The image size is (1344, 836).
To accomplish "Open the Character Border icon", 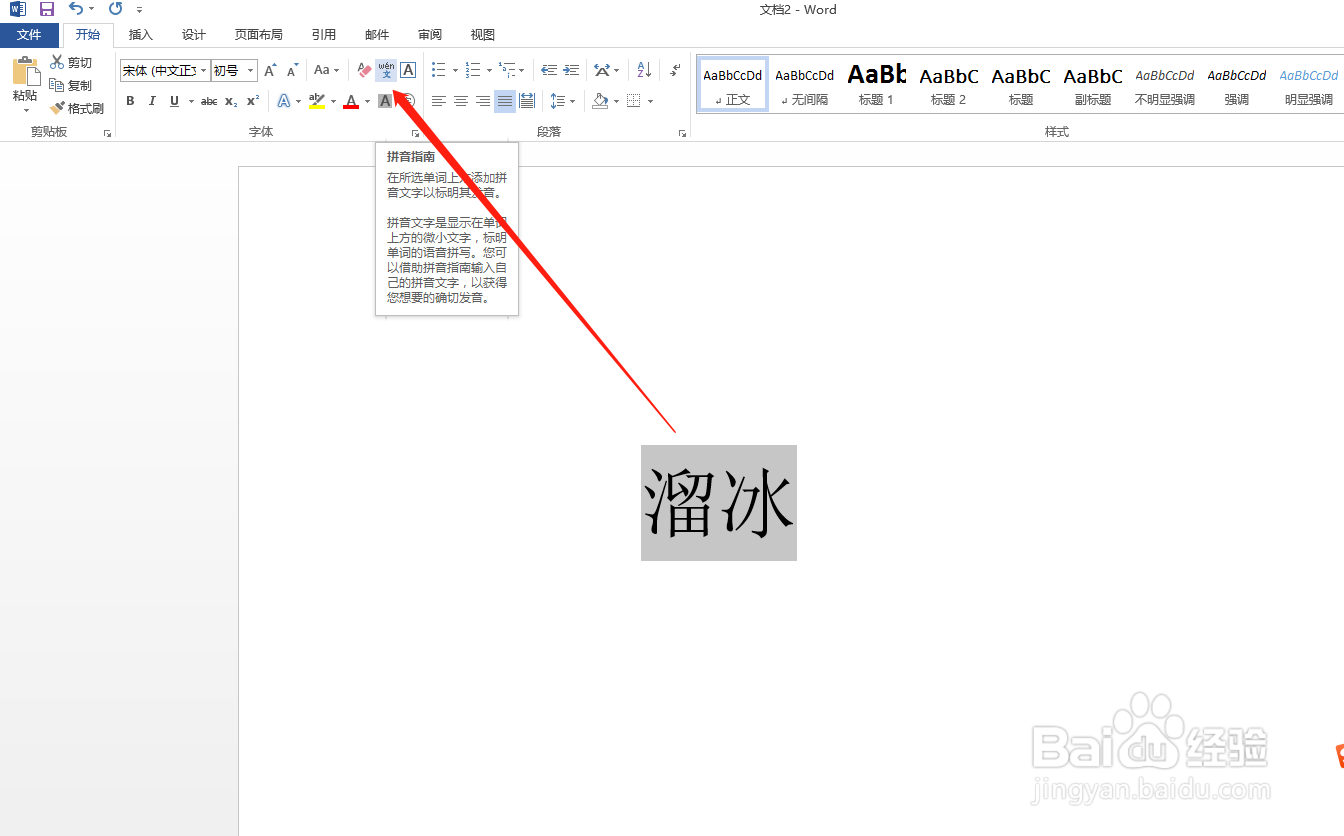I will click(x=407, y=70).
